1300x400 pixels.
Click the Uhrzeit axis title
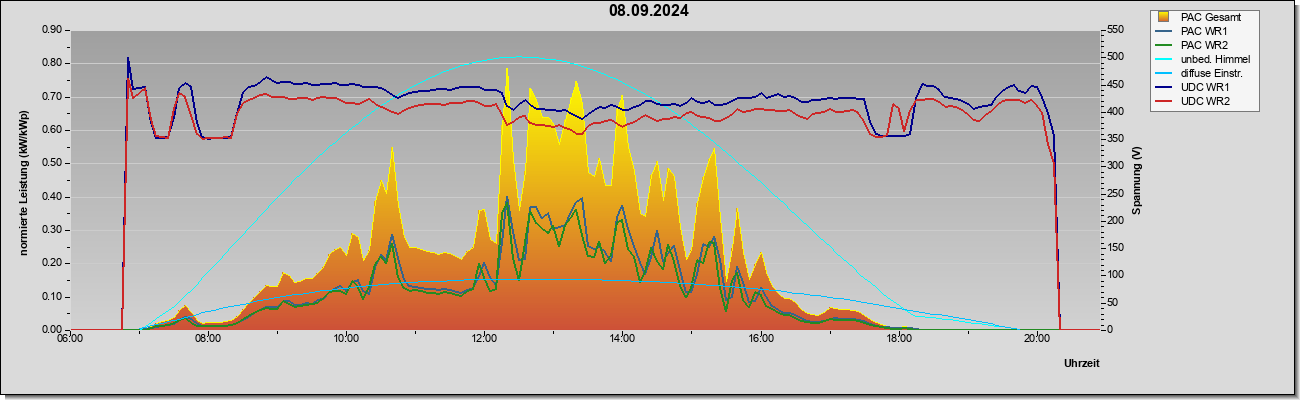[x=1081, y=364]
